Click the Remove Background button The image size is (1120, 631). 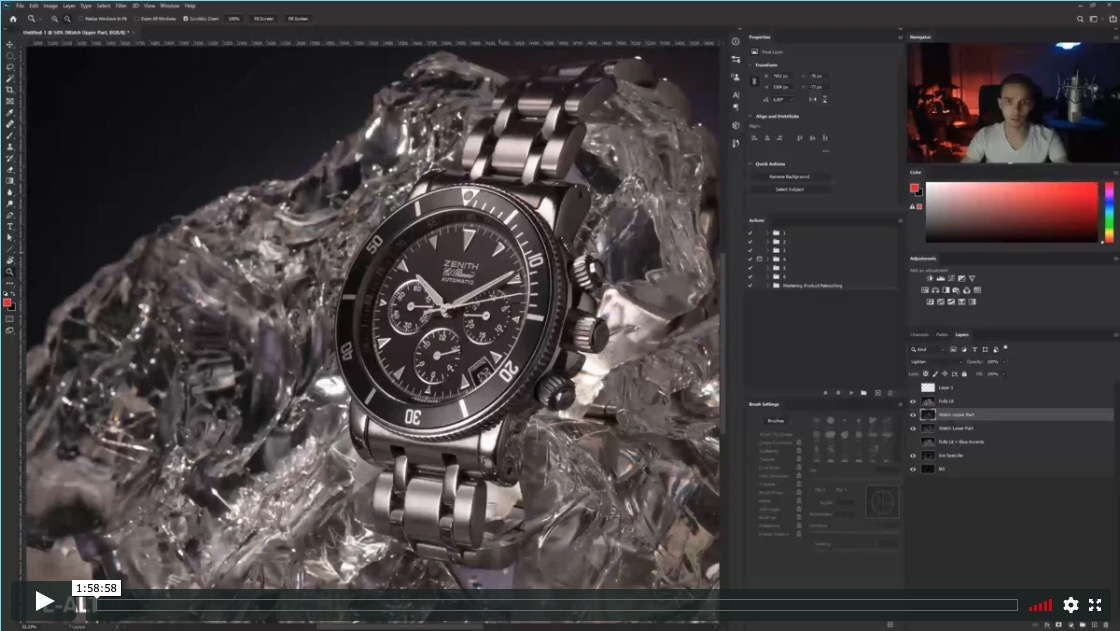[789, 177]
